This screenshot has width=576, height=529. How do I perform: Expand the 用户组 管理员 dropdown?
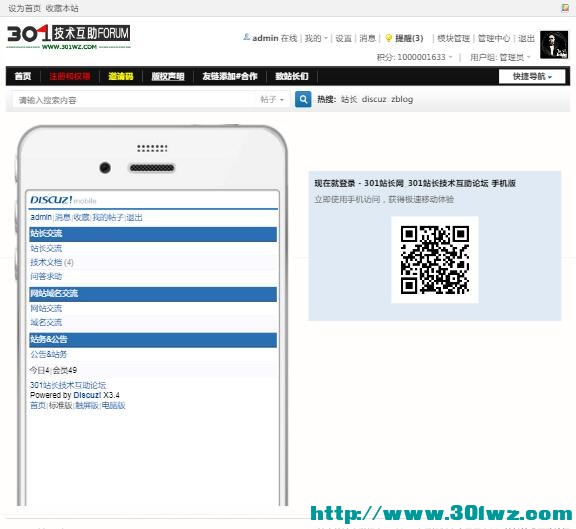click(500, 57)
